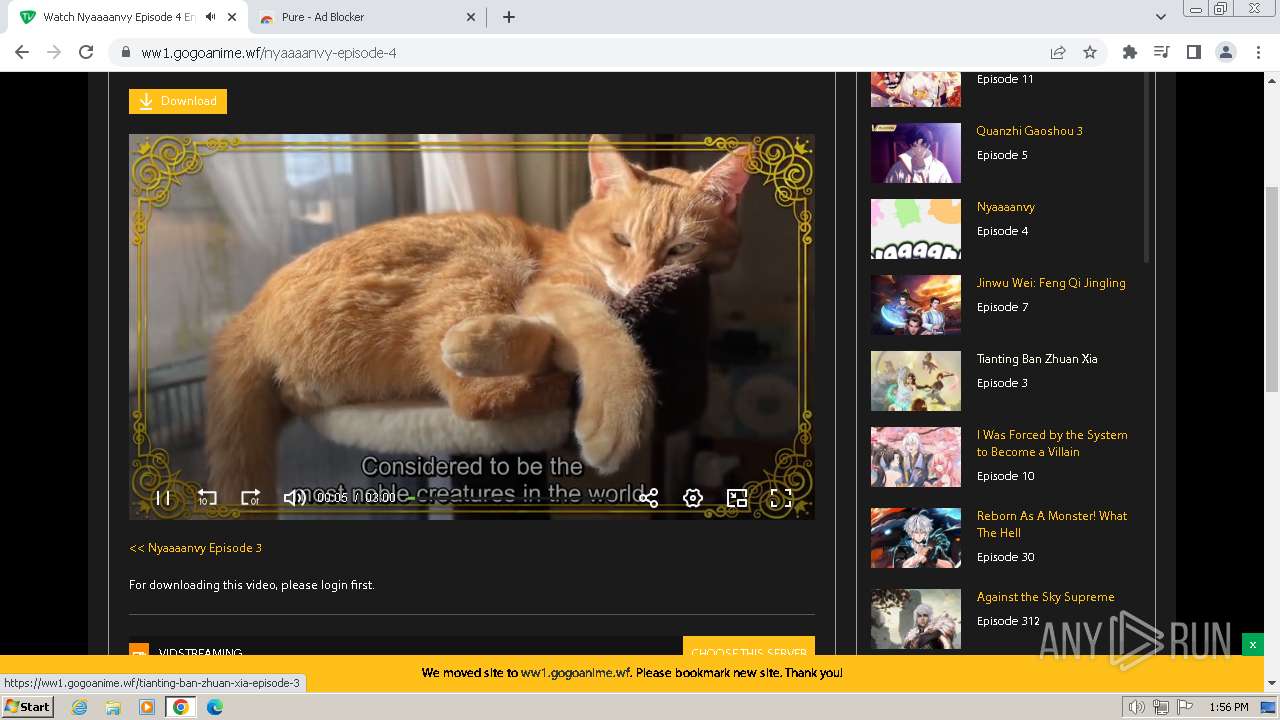Open the player share icon
Image resolution: width=1280 pixels, height=720 pixels.
pyautogui.click(x=649, y=498)
